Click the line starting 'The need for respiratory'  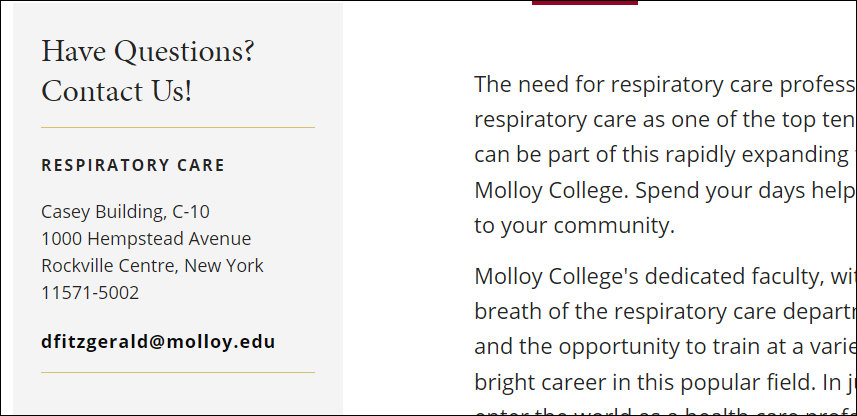664,85
